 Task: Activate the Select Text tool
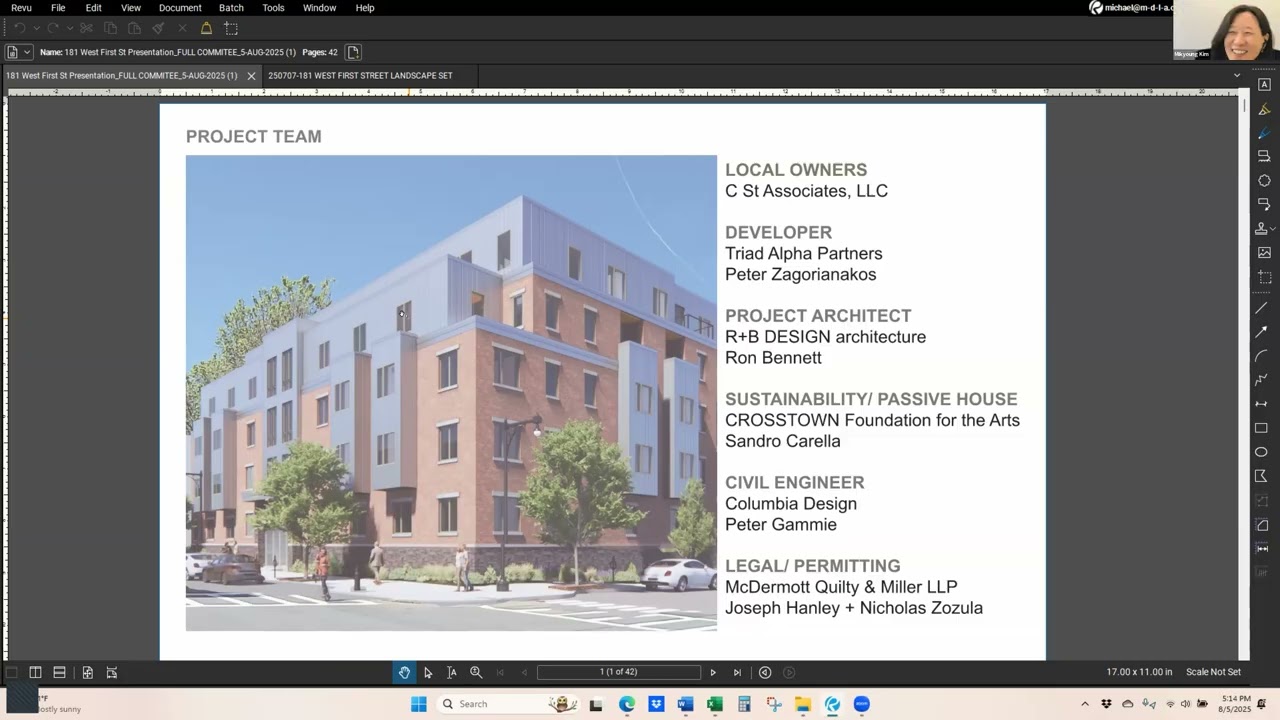tap(452, 672)
